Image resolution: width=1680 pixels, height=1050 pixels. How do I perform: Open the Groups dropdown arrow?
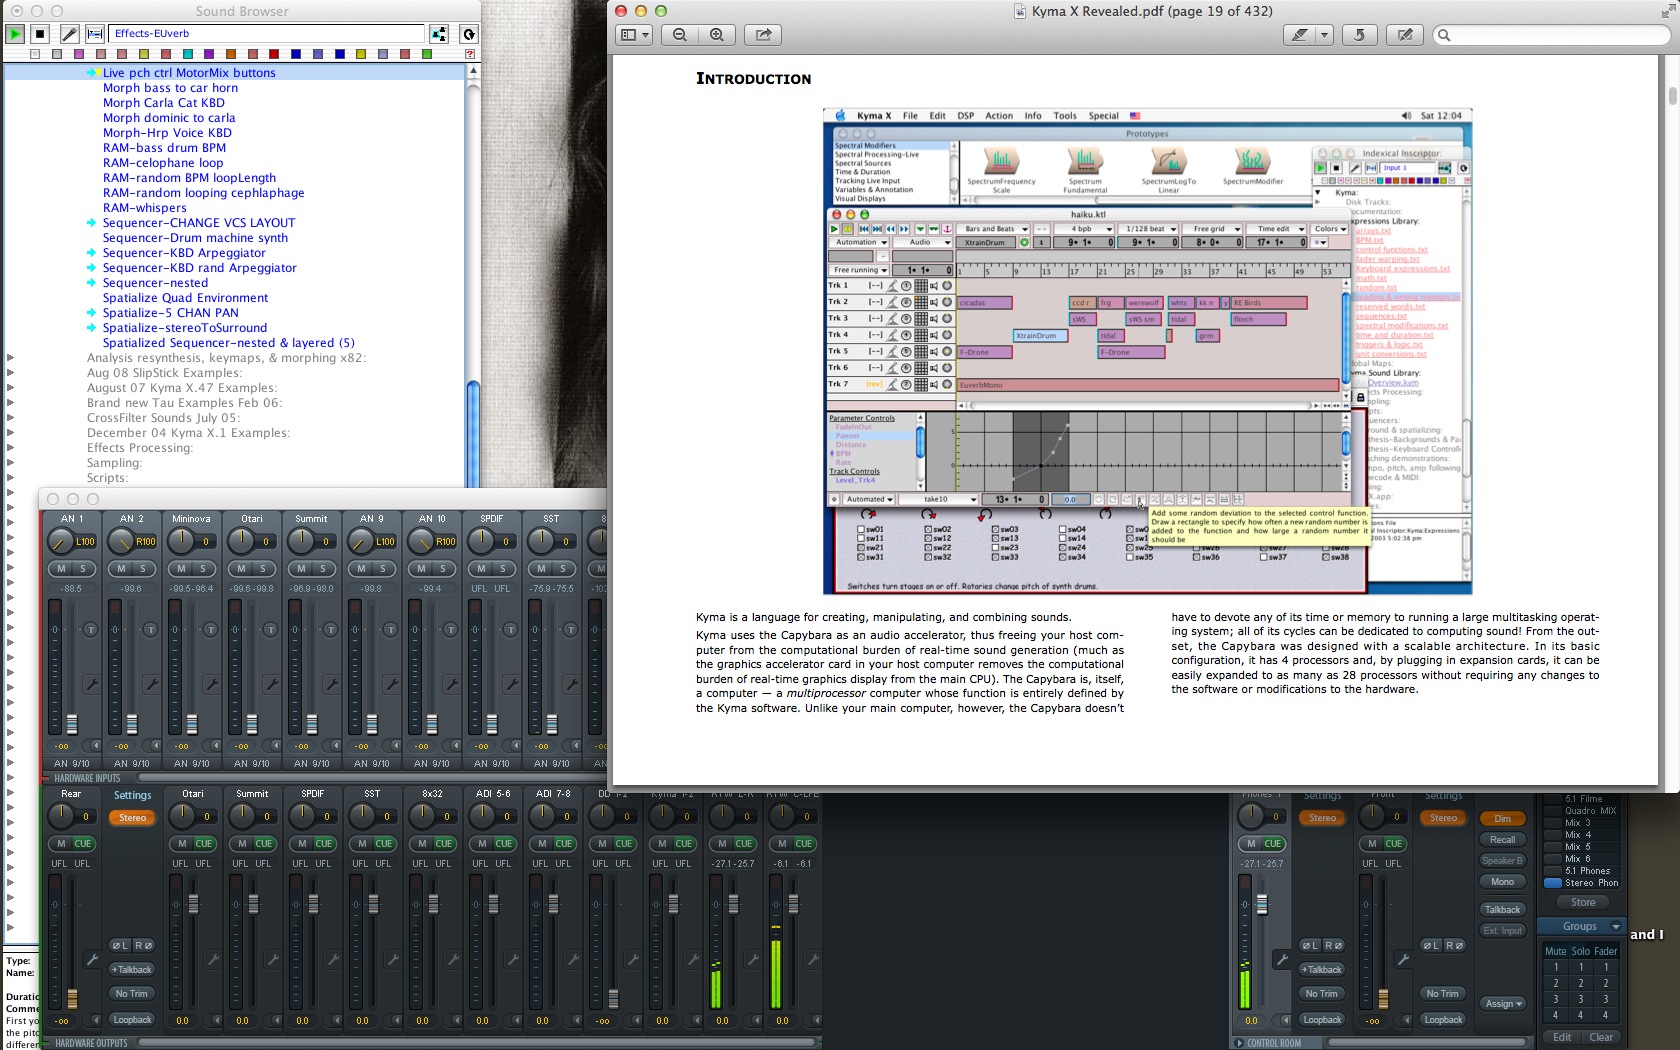pos(1615,927)
